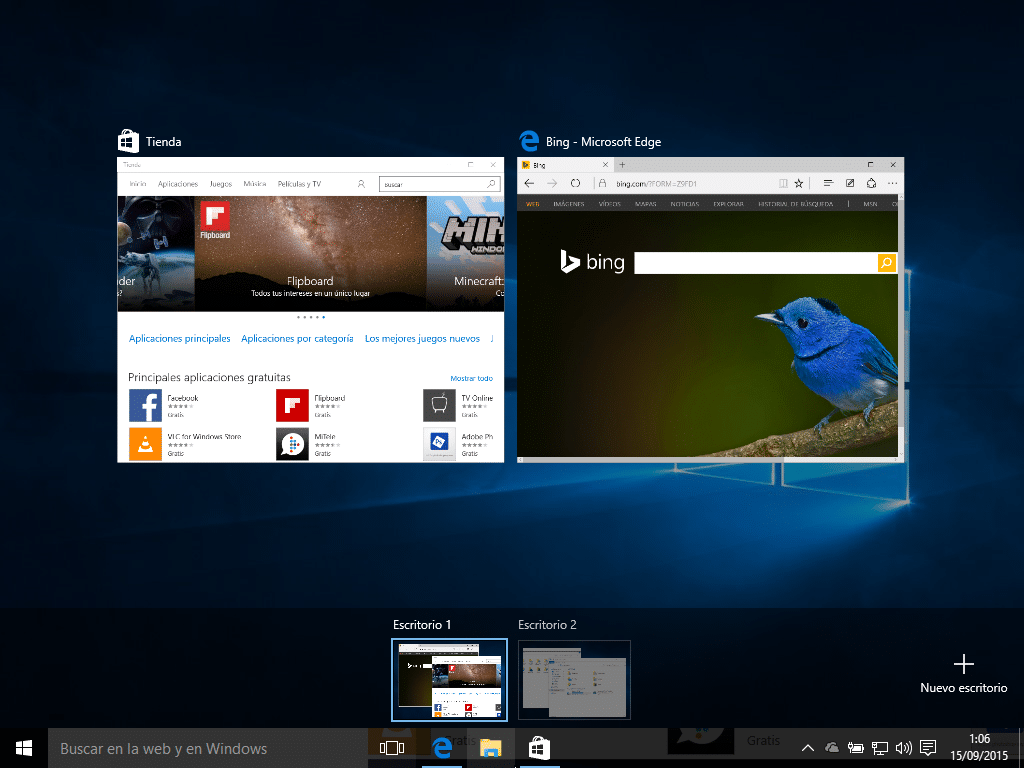
Task: Open the Facebook app icon
Action: (145, 406)
